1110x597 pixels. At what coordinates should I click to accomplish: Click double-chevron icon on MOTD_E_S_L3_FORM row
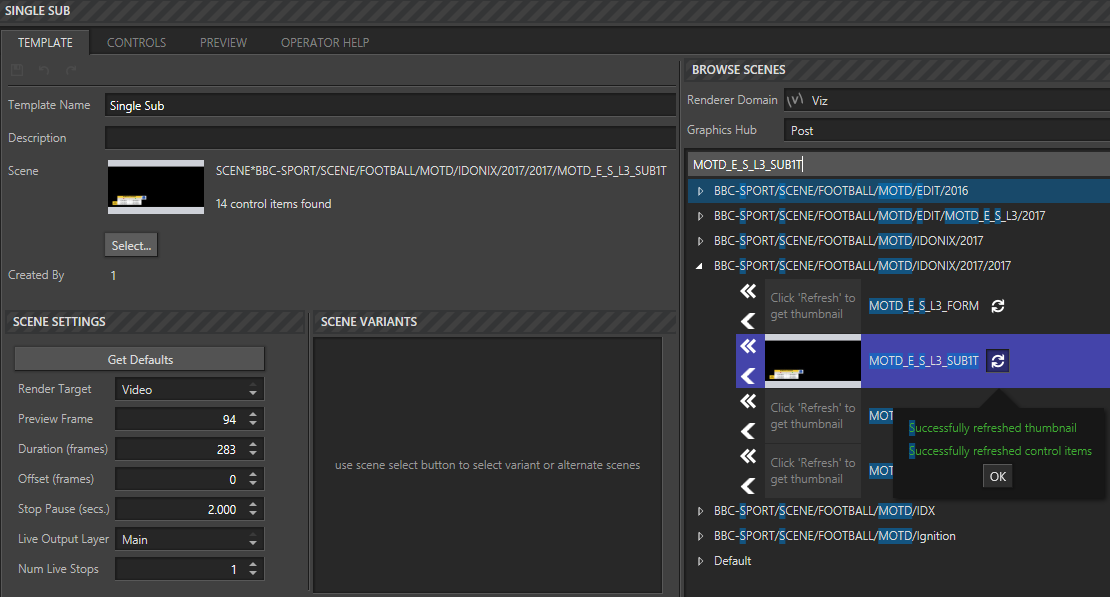[x=748, y=291]
